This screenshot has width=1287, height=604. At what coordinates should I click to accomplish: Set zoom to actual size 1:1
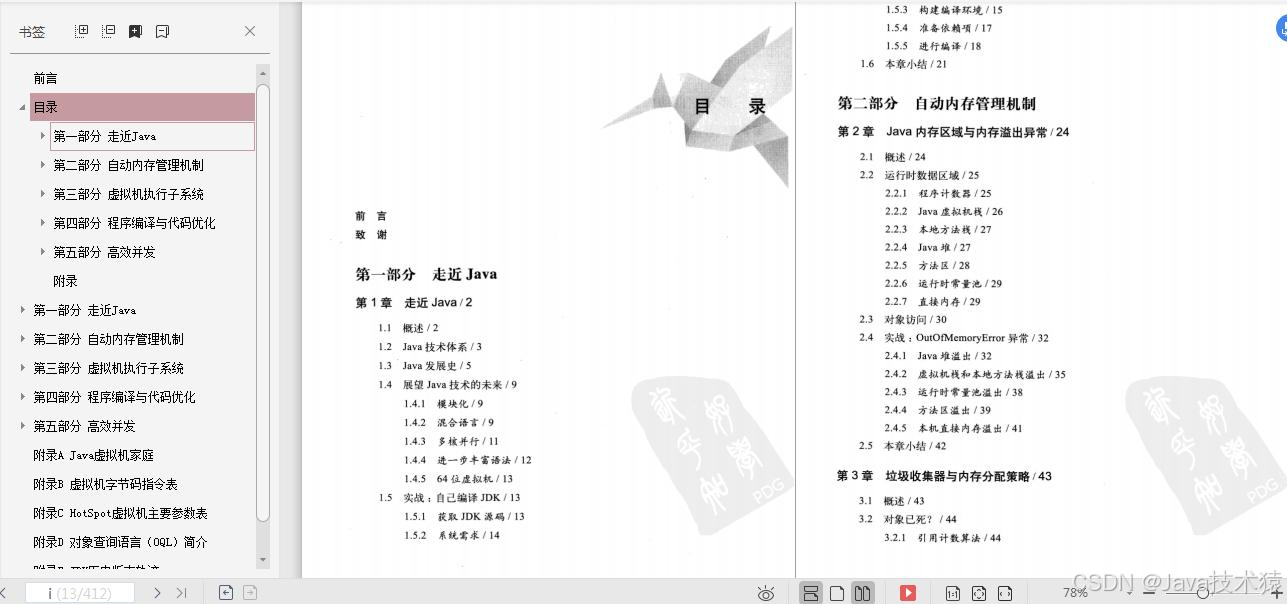point(953,592)
